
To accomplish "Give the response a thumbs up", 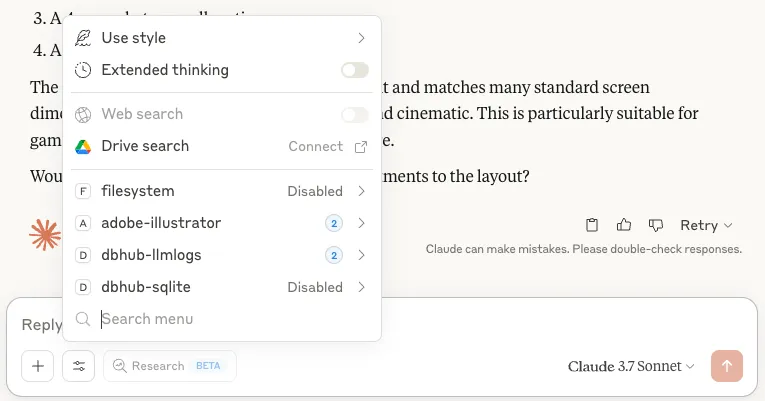I will tap(624, 225).
